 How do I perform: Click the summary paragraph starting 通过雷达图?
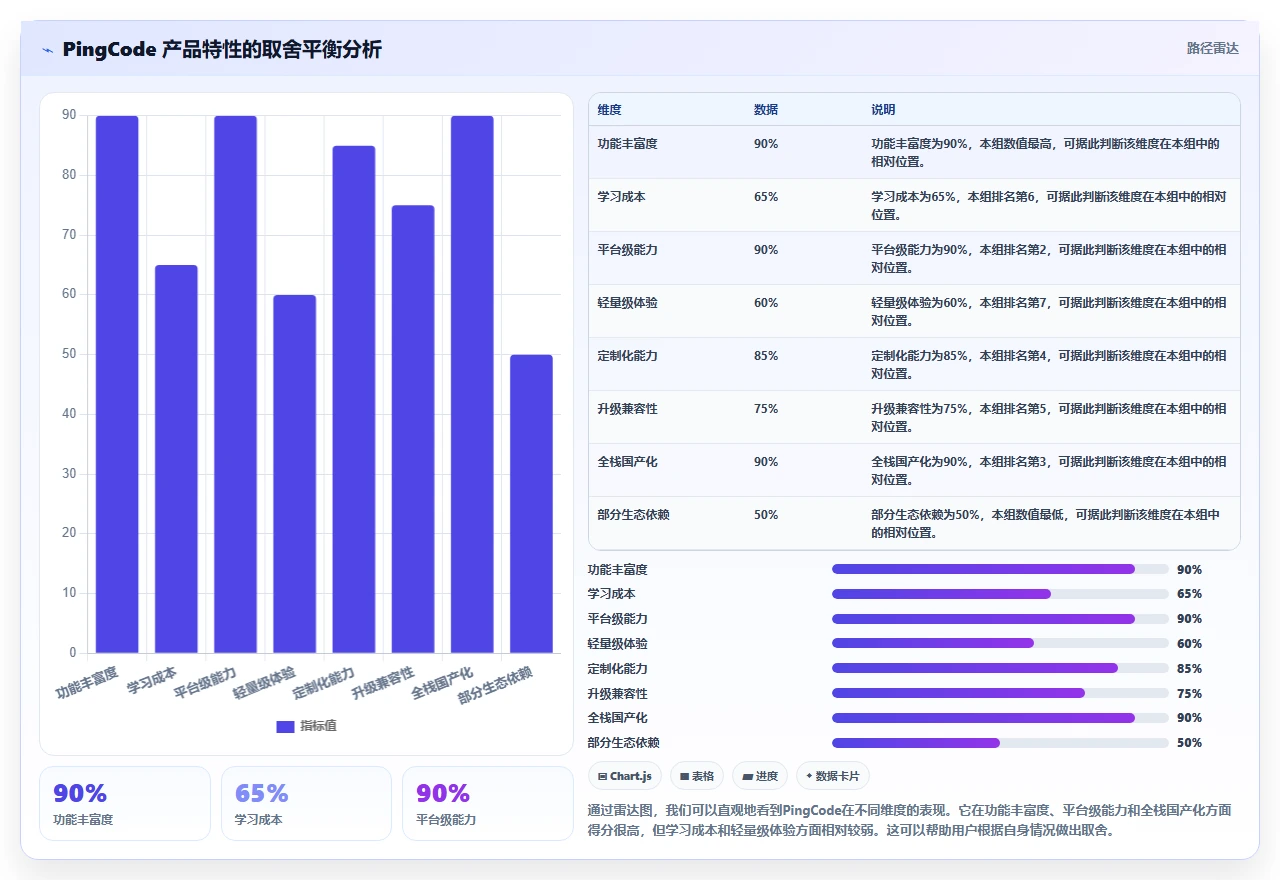[x=910, y=820]
